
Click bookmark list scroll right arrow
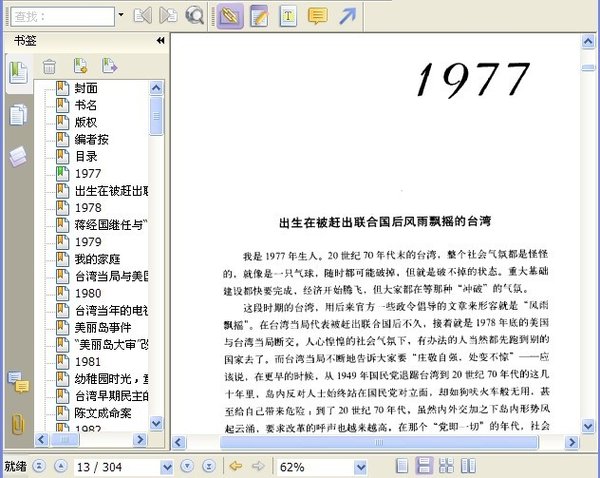140,439
